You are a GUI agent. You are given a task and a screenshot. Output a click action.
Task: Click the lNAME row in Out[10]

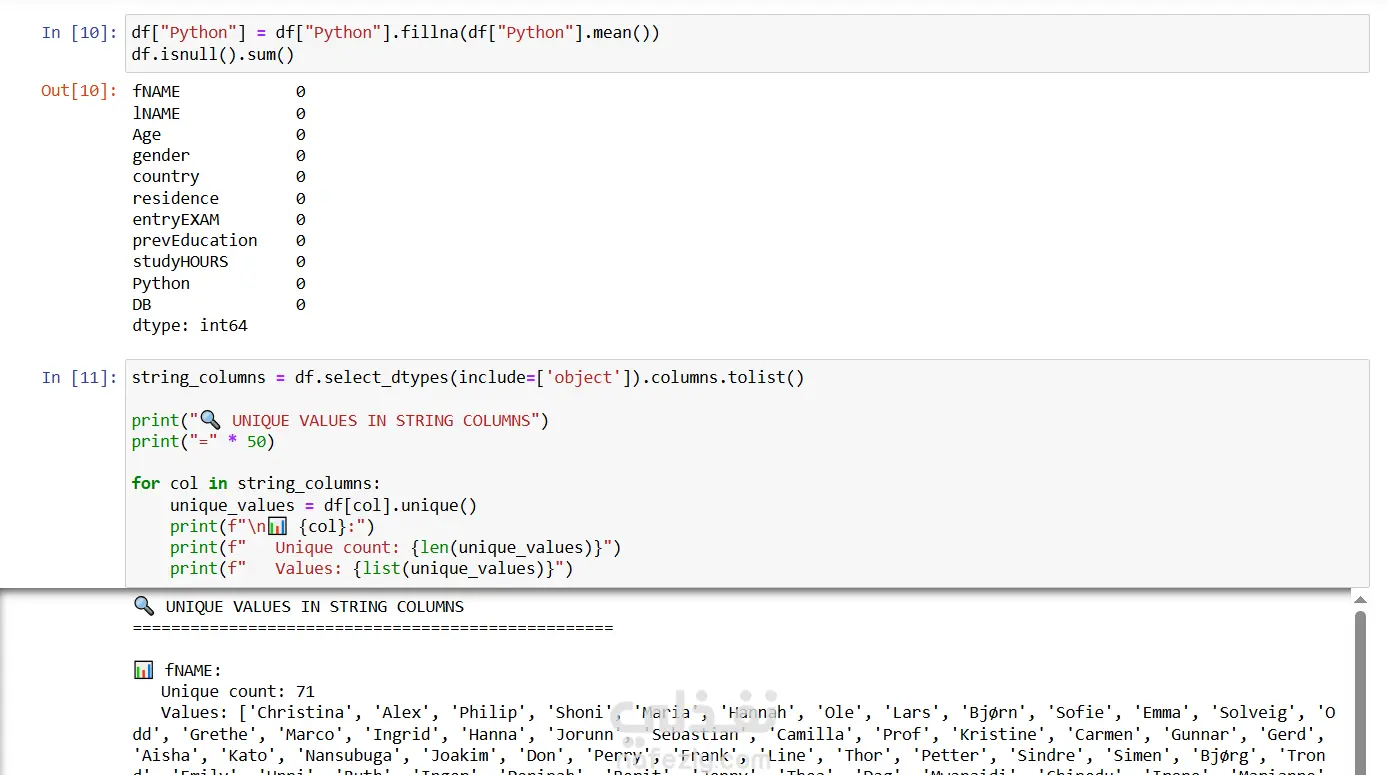[219, 114]
